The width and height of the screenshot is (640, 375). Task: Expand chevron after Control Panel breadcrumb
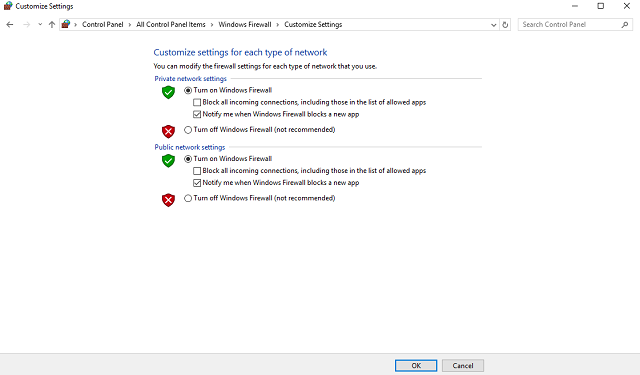tap(130, 25)
